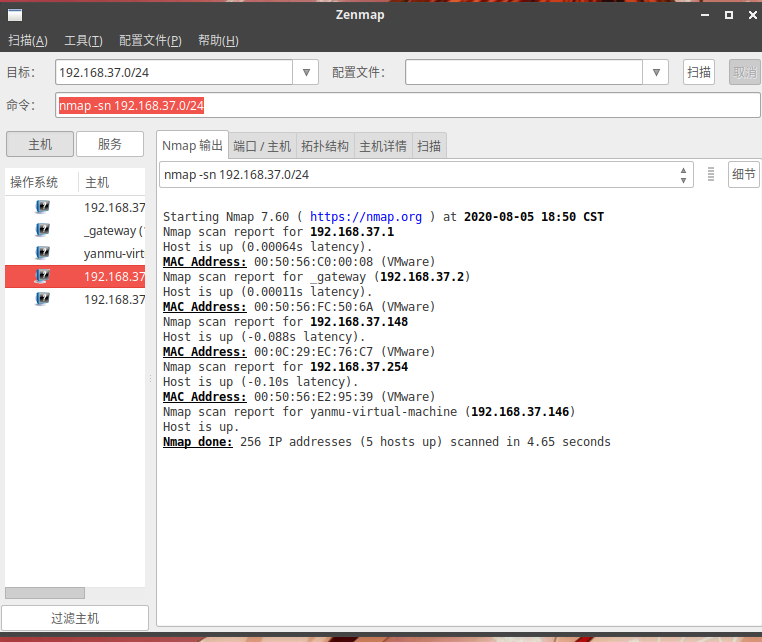Click MAC address 00:0C:29:EC:76:C7 text

pyautogui.click(x=313, y=352)
